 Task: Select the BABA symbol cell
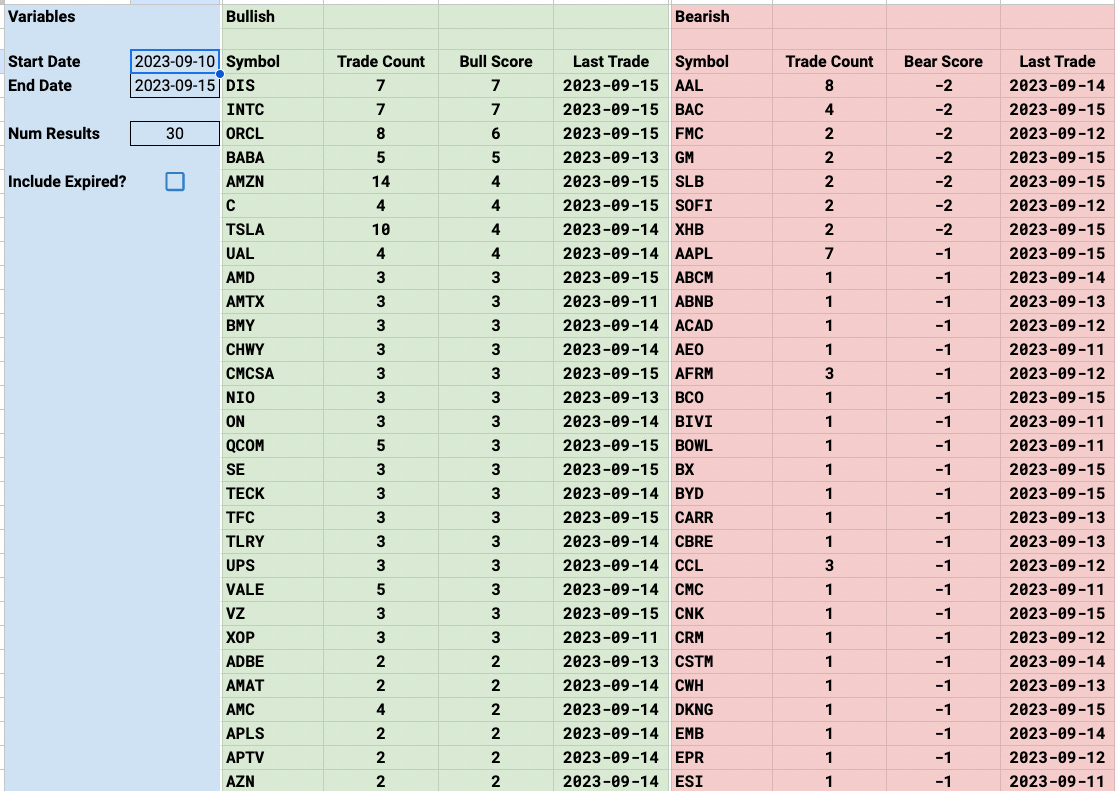(x=272, y=157)
